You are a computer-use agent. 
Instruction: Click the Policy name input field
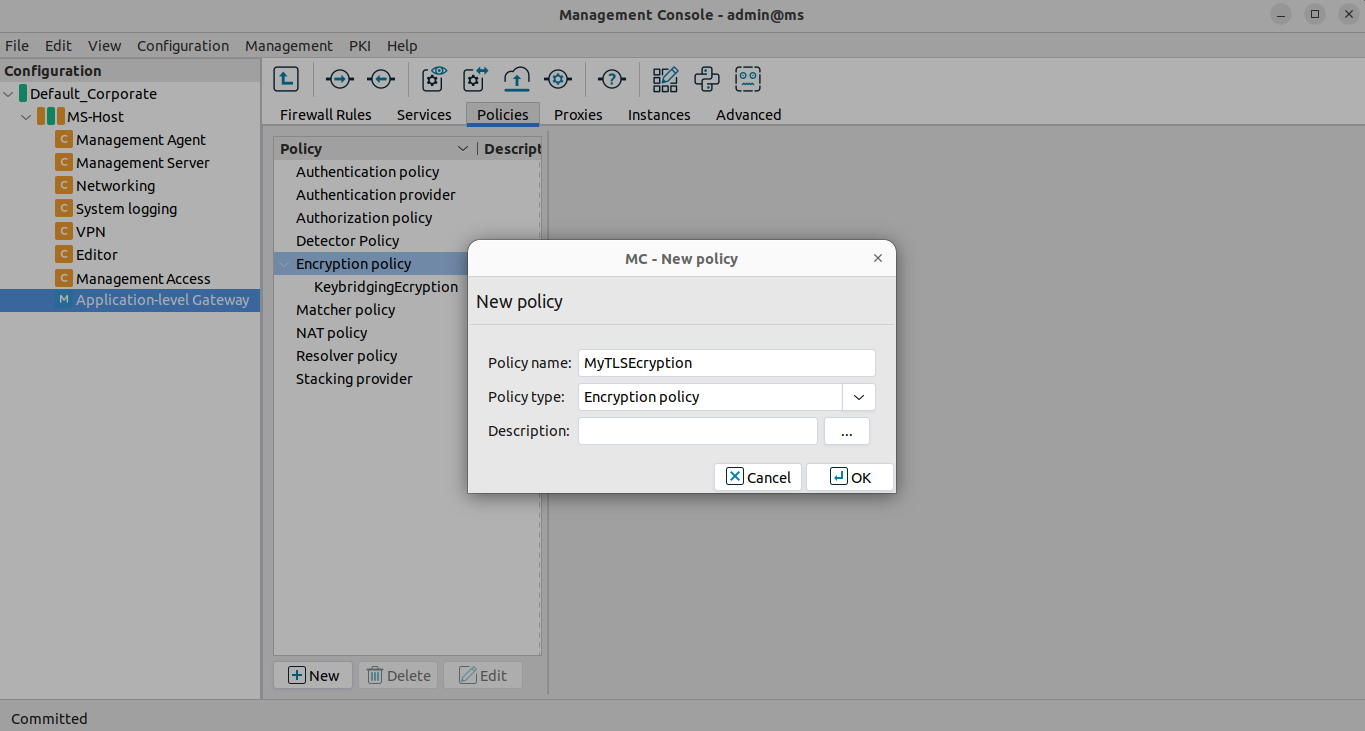(x=727, y=362)
